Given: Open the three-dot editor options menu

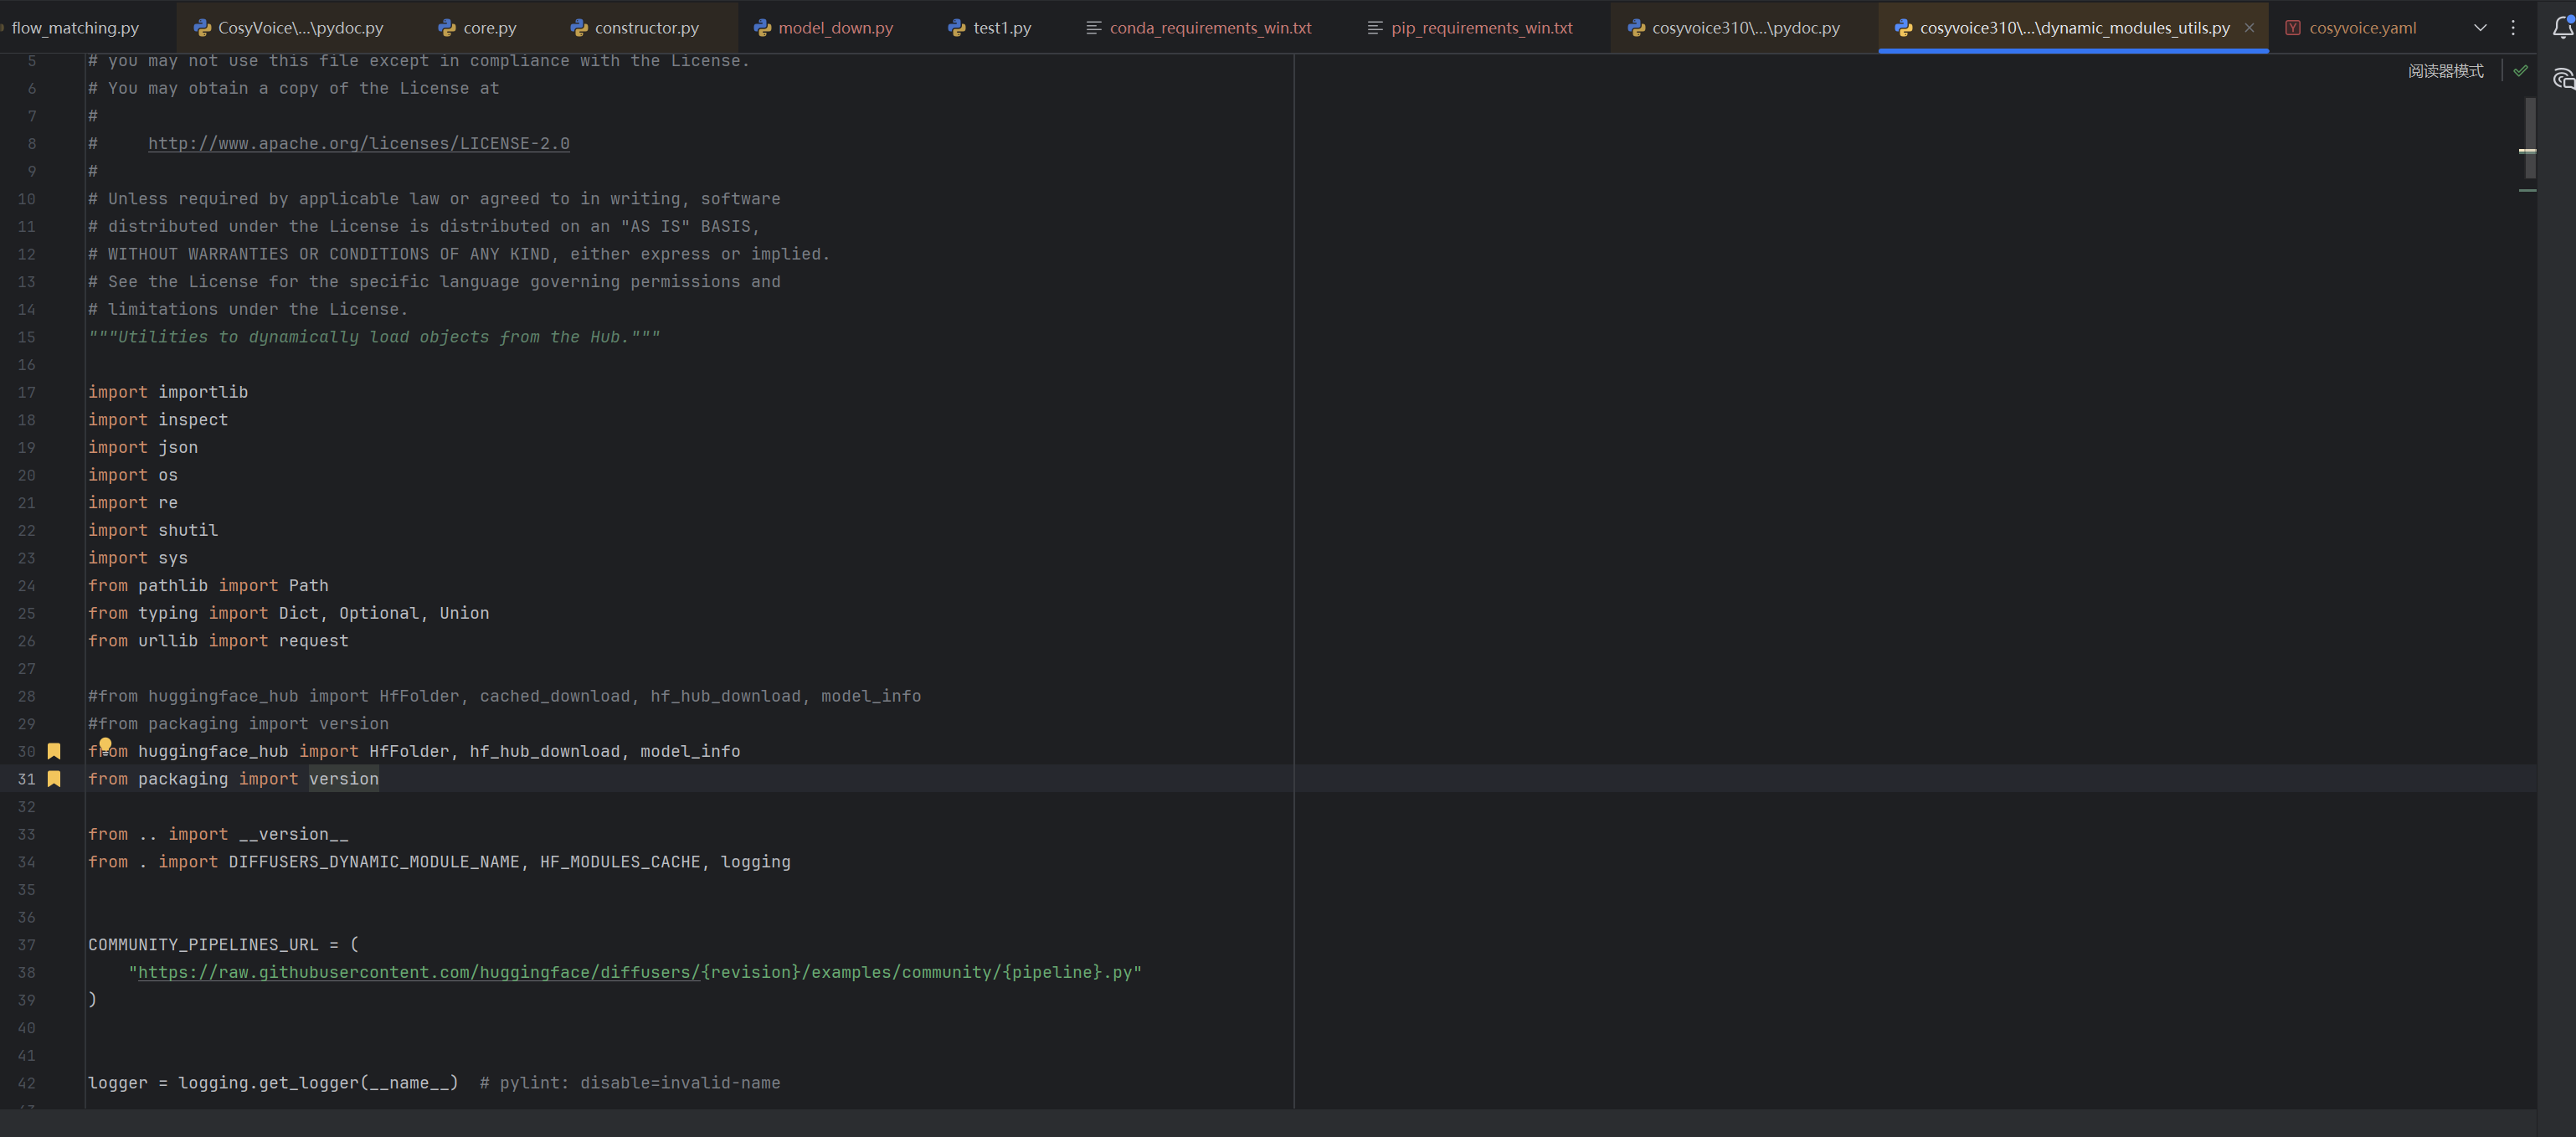Looking at the screenshot, I should [x=2514, y=27].
